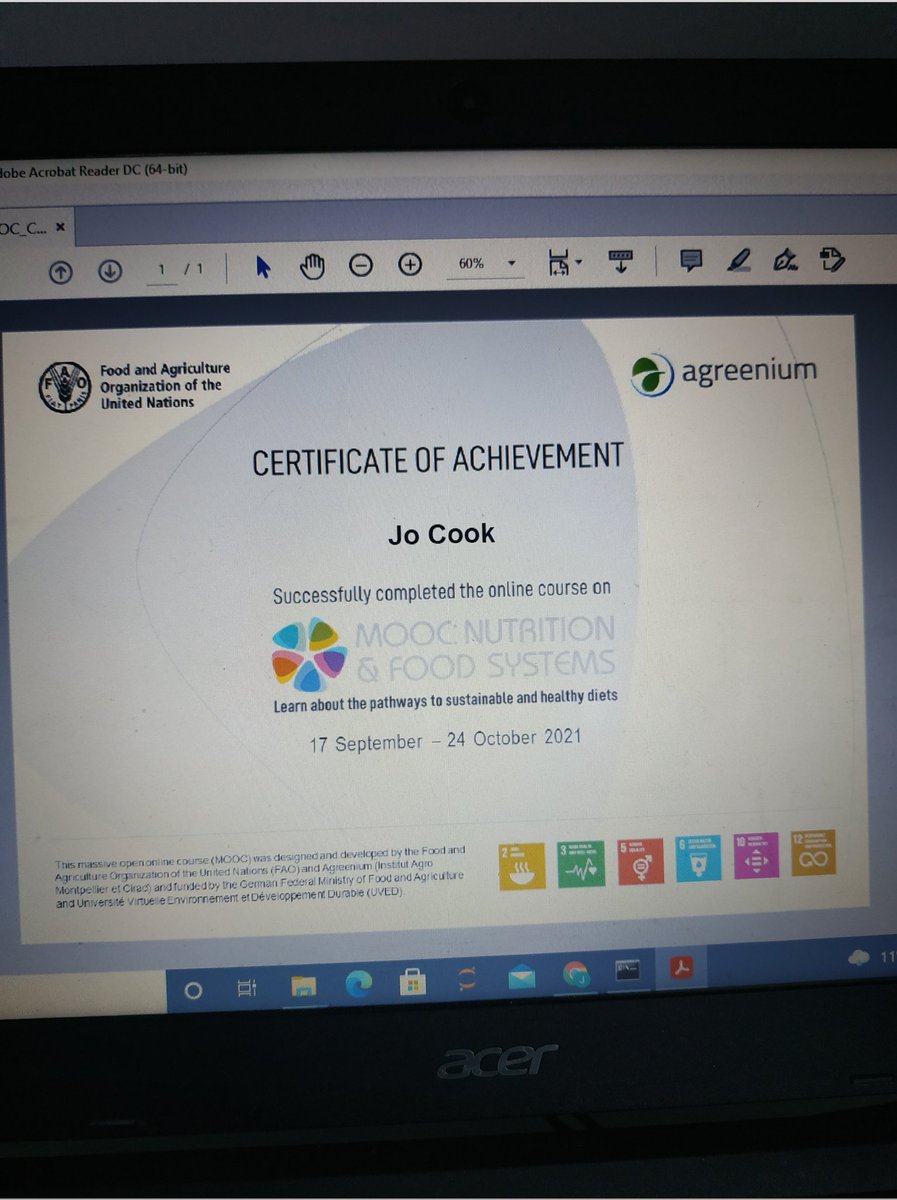Click the CERTIFICATE OF ACHIEVEMENT heading
897x1200 pixels.
point(438,460)
